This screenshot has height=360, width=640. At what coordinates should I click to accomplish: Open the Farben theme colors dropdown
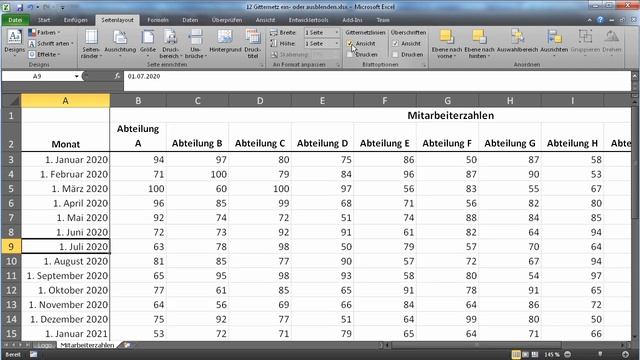pos(44,32)
